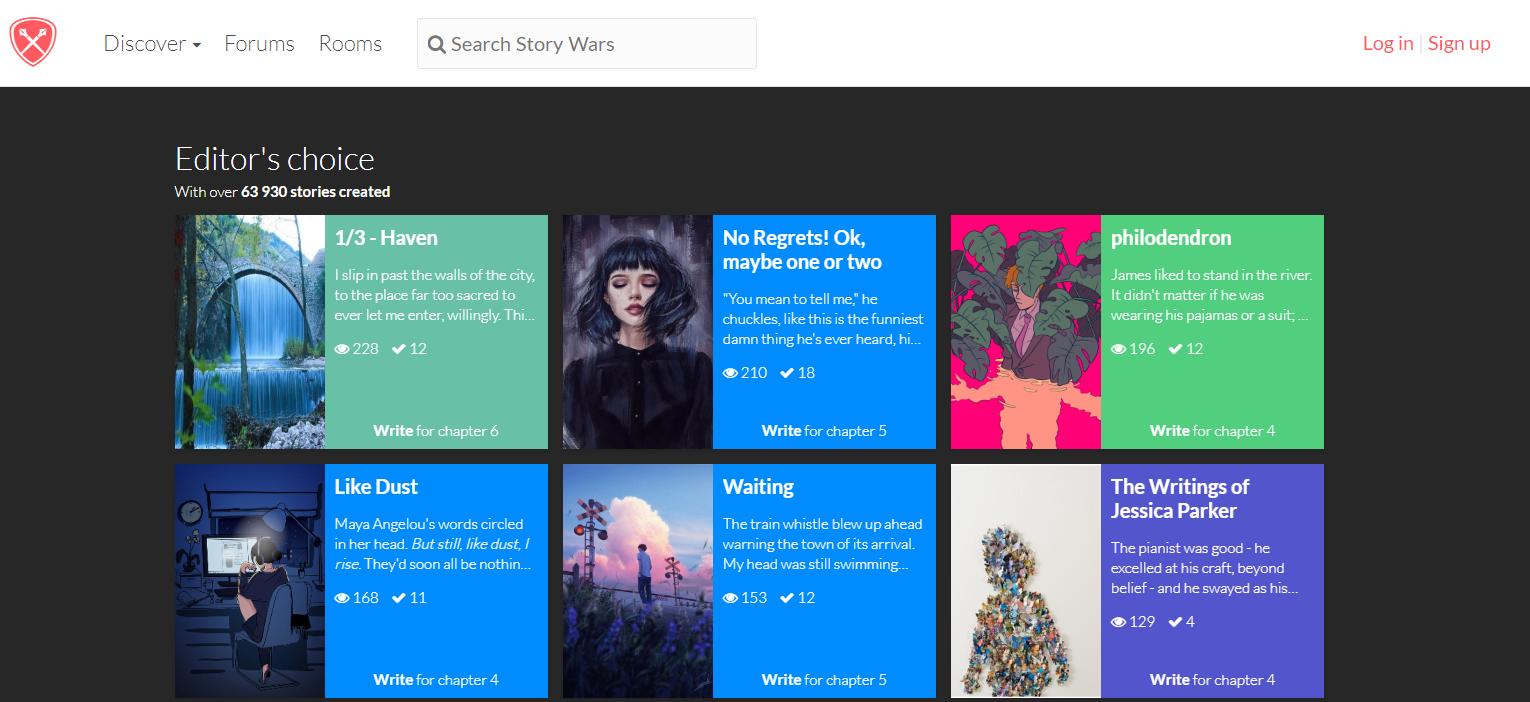
Task: Click the views eye icon on 1/3 - Haven
Action: 342,349
